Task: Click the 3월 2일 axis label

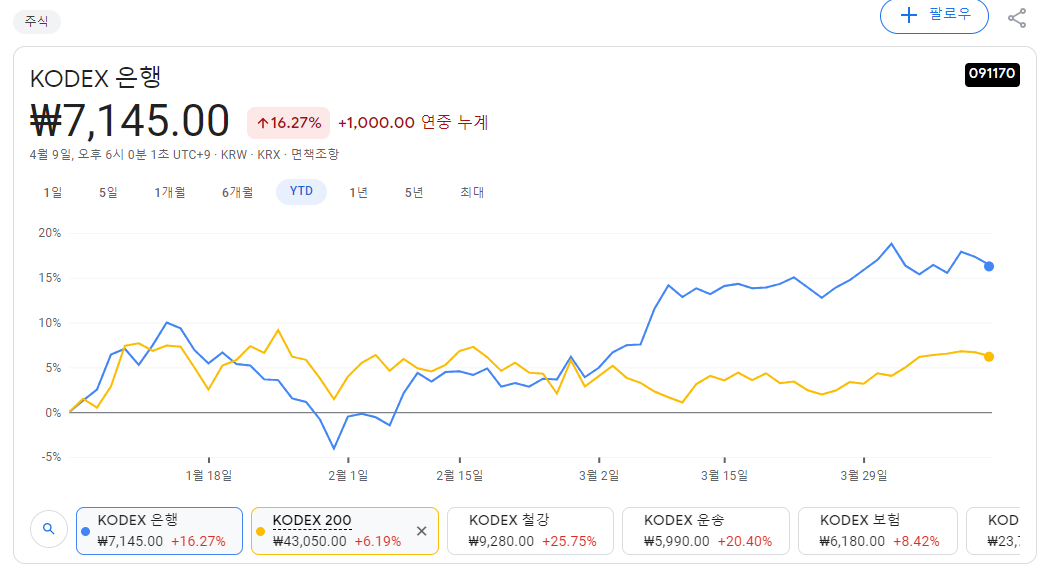Action: point(599,476)
